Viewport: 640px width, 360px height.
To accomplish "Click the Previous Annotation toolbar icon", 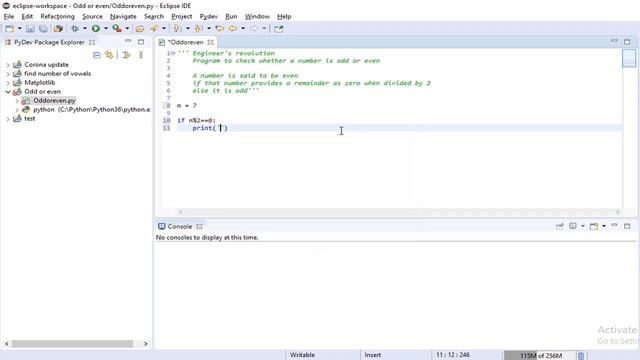I will tap(198, 29).
